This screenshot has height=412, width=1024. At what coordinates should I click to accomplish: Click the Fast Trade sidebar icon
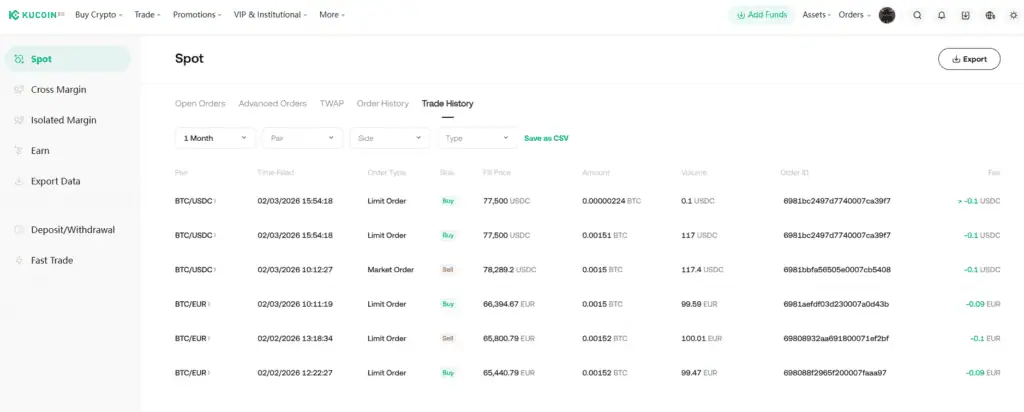click(19, 260)
